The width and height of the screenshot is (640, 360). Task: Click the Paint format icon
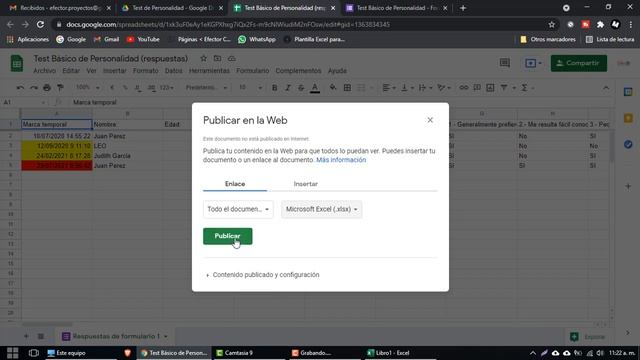point(60,88)
